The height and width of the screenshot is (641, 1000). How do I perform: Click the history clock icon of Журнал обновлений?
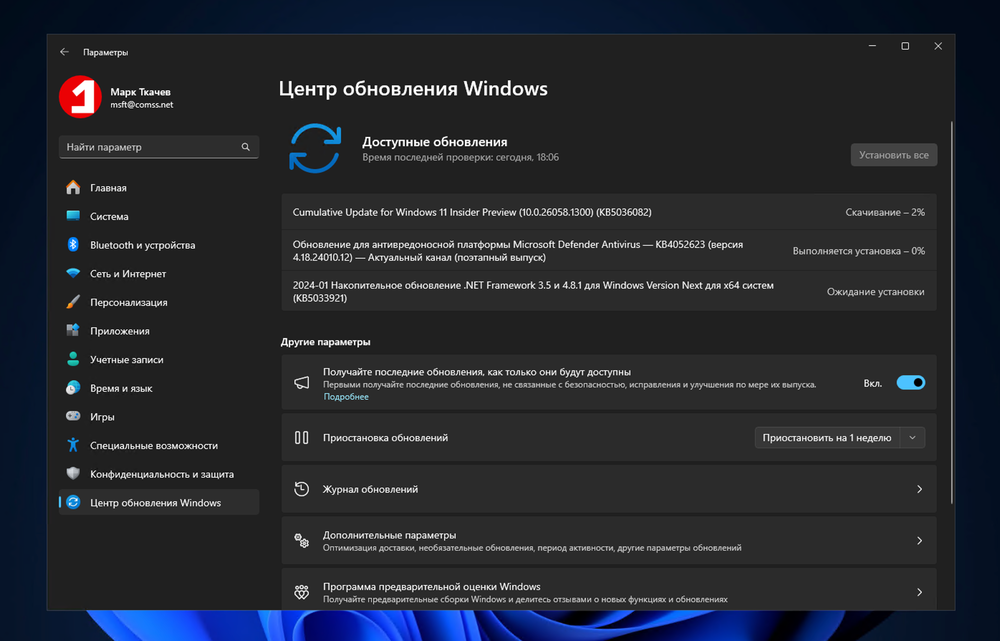tap(302, 489)
